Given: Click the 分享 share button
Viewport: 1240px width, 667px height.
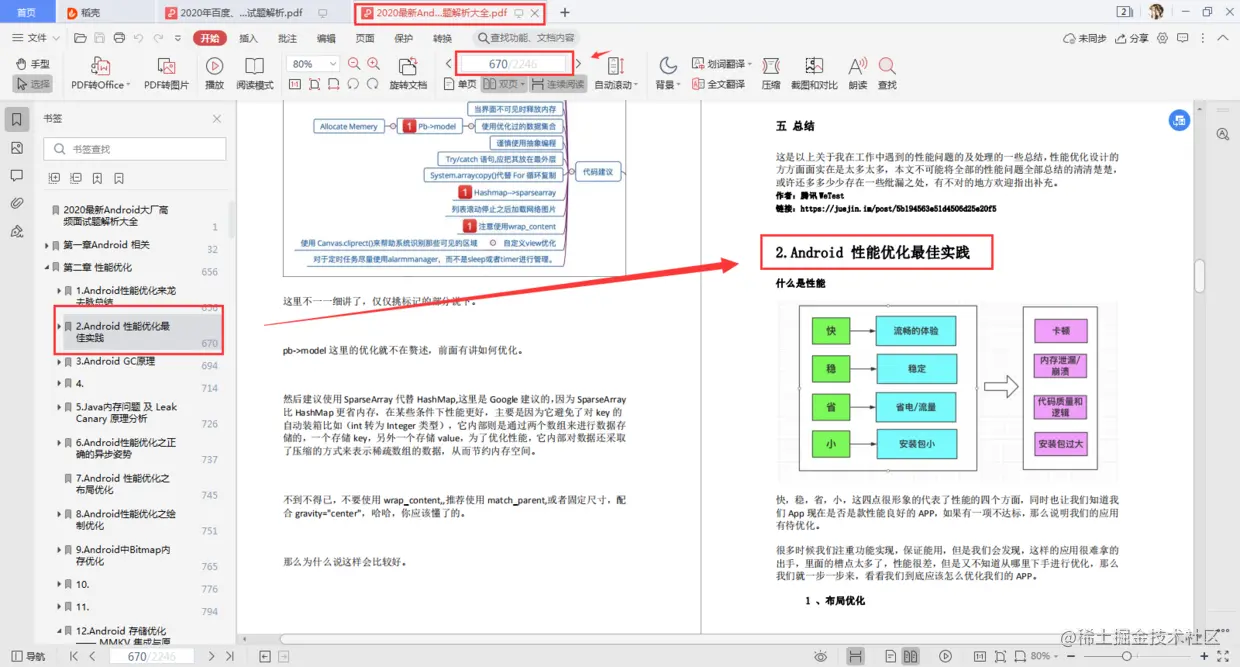Looking at the screenshot, I should pos(1131,38).
